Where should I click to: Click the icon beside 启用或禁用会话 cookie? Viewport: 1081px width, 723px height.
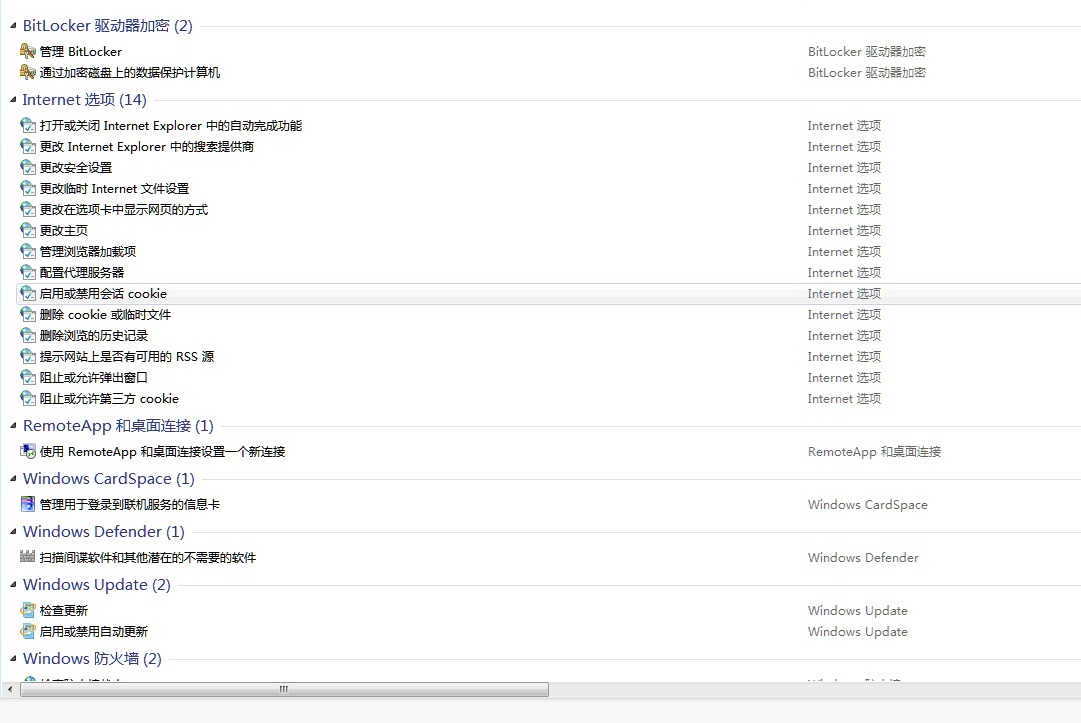(x=28, y=294)
